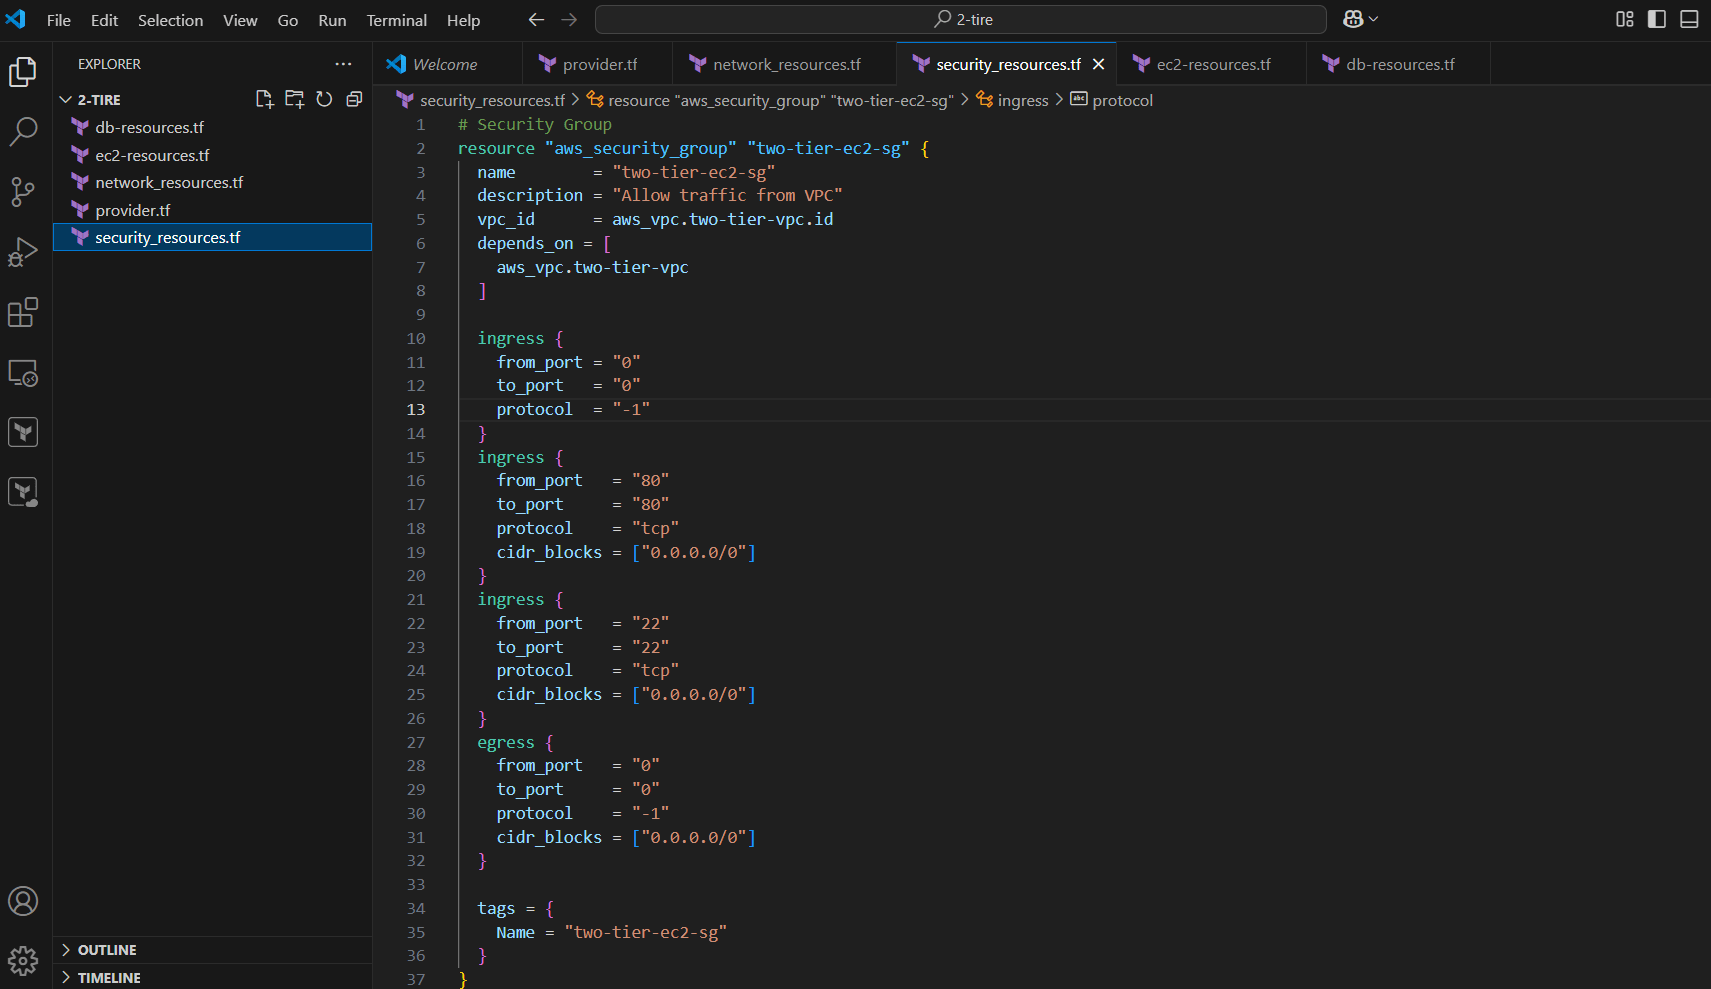Switch to the Welcome tab

point(448,64)
